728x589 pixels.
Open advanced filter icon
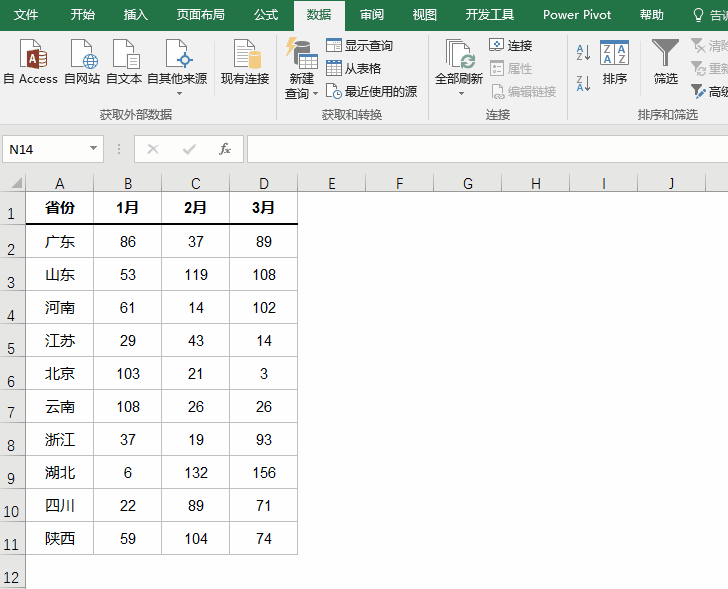(698, 91)
